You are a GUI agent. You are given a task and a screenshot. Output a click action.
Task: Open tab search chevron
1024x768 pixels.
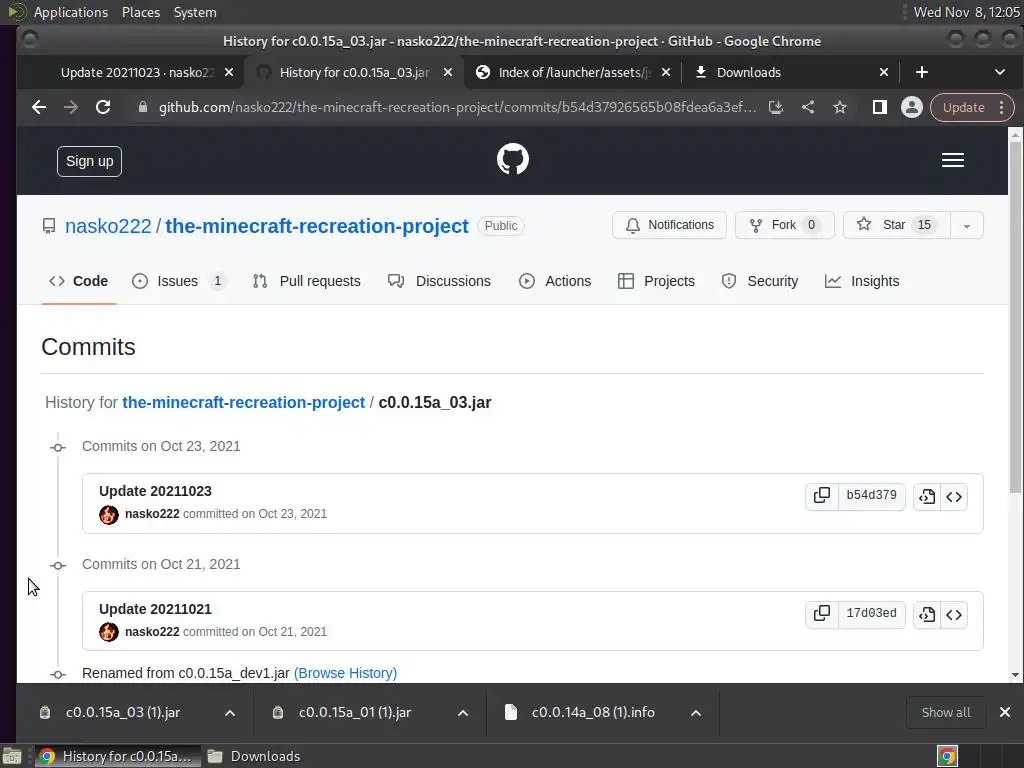click(1000, 72)
